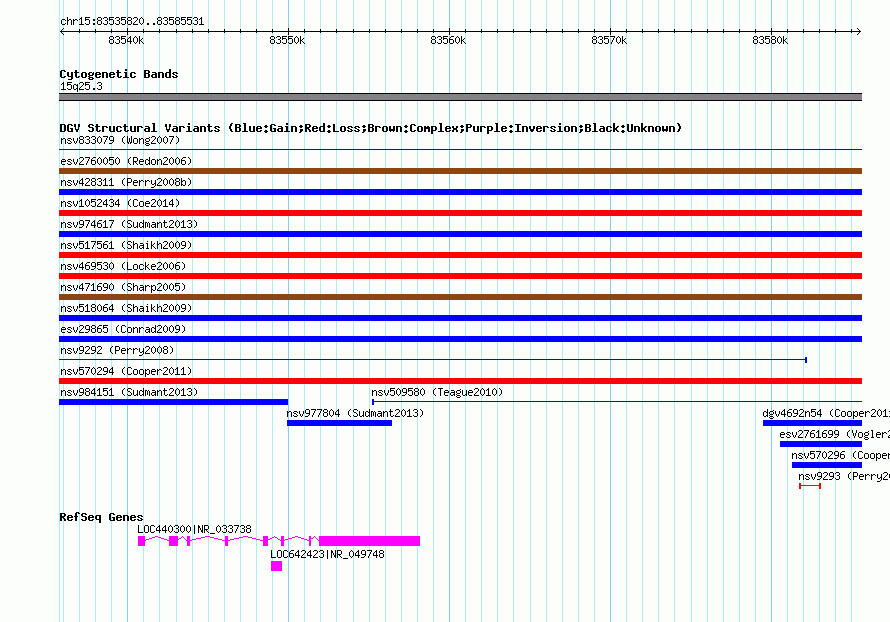
Task: Click the chr15:83535820..83585531 coordinates text
Action: (x=132, y=22)
